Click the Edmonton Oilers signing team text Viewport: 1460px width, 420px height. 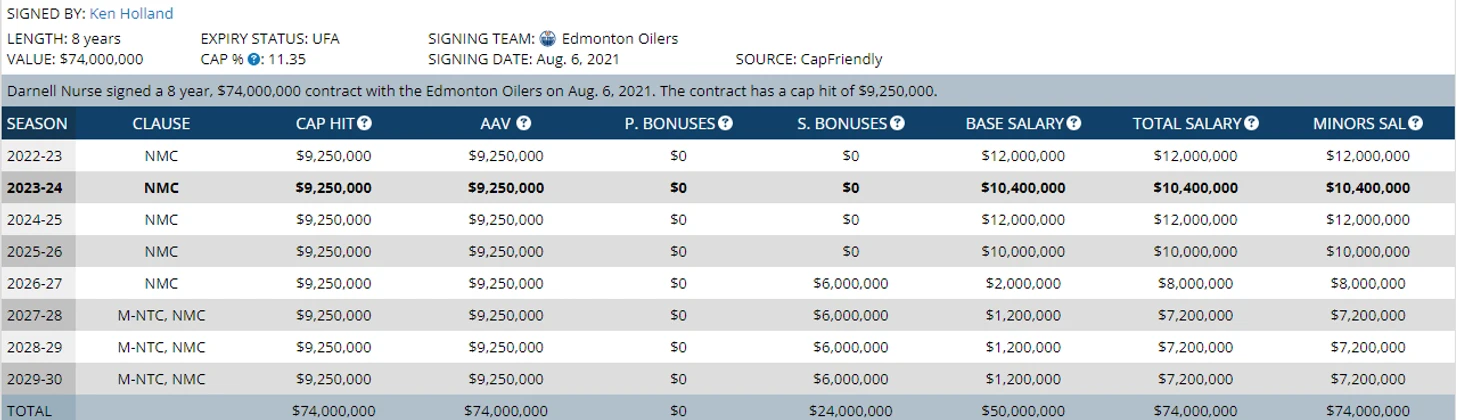619,39
